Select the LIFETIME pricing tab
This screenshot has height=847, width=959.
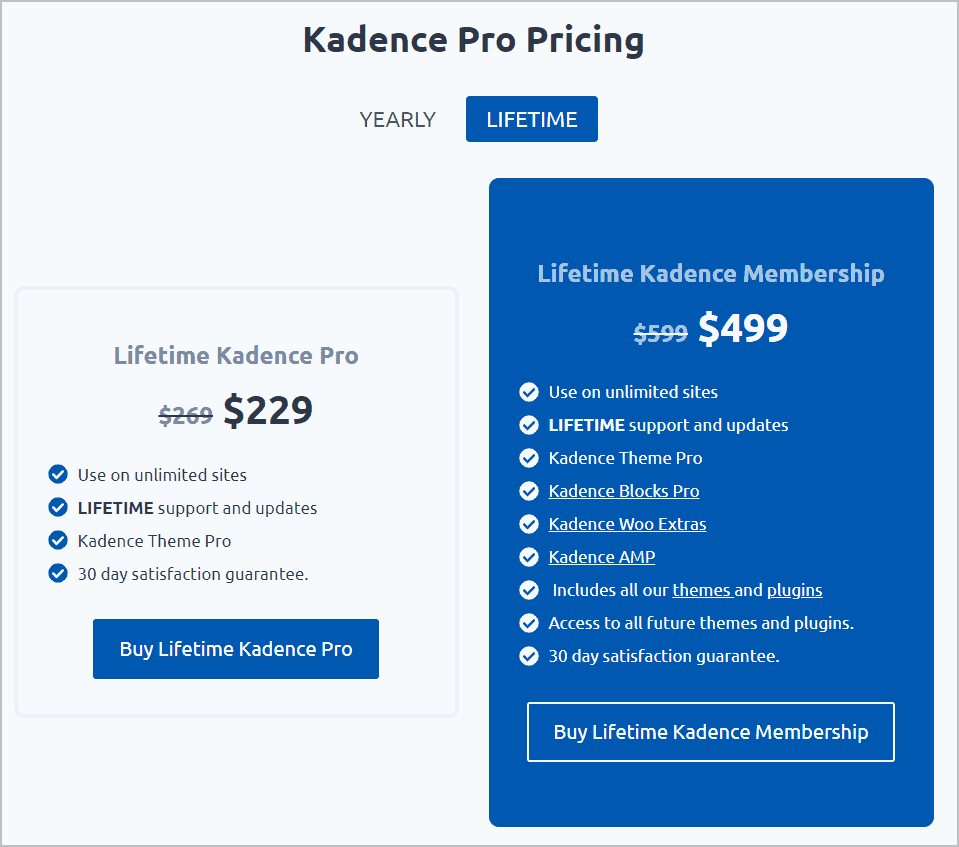coord(531,118)
